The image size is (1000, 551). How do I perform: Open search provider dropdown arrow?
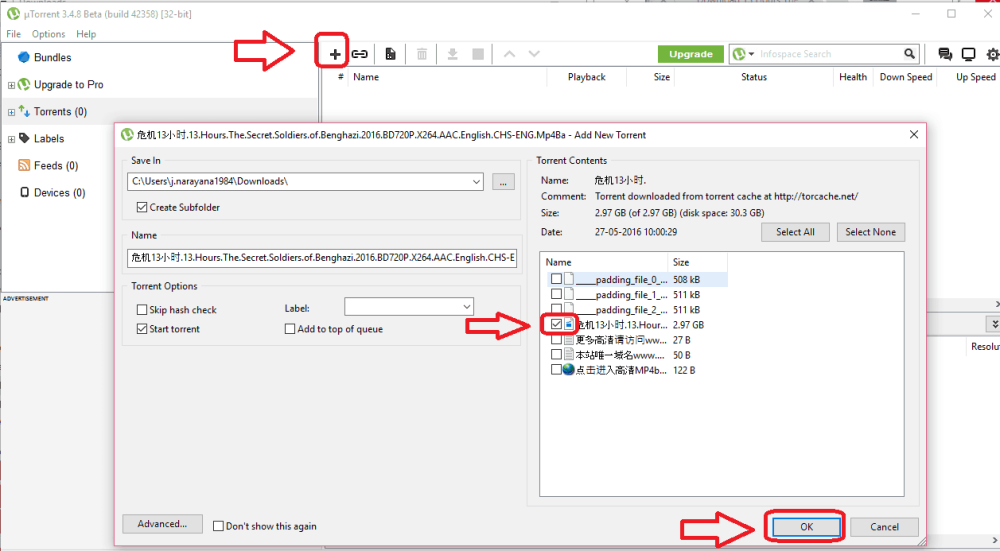(751, 54)
